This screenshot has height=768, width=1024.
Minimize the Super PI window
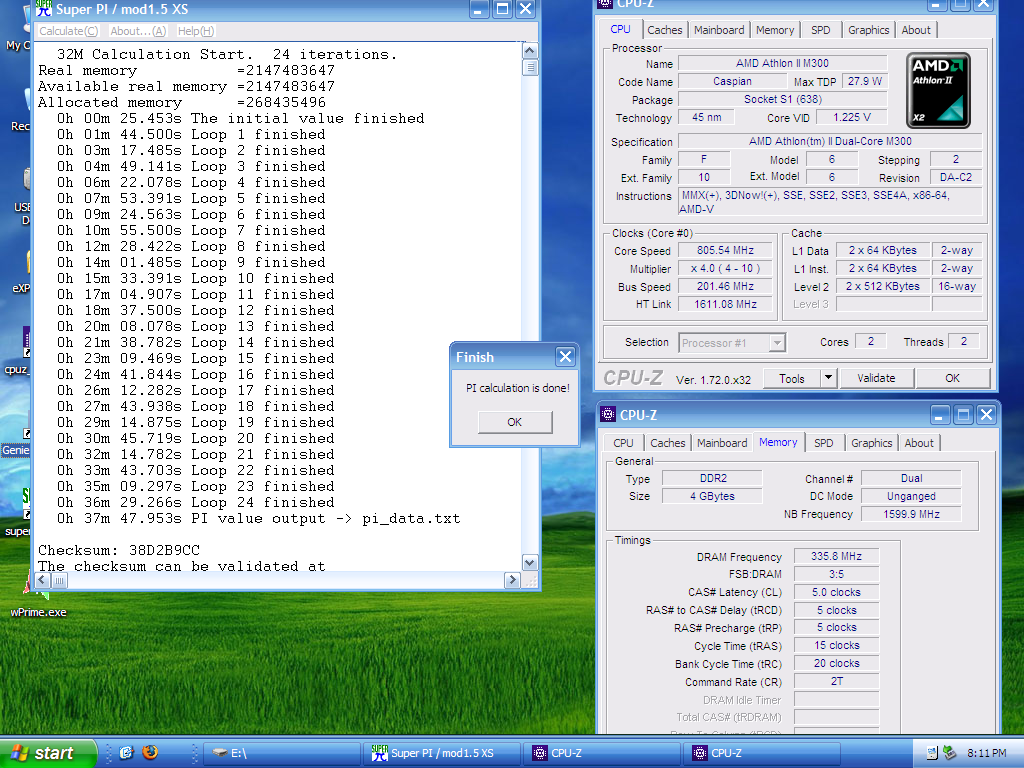pos(479,8)
